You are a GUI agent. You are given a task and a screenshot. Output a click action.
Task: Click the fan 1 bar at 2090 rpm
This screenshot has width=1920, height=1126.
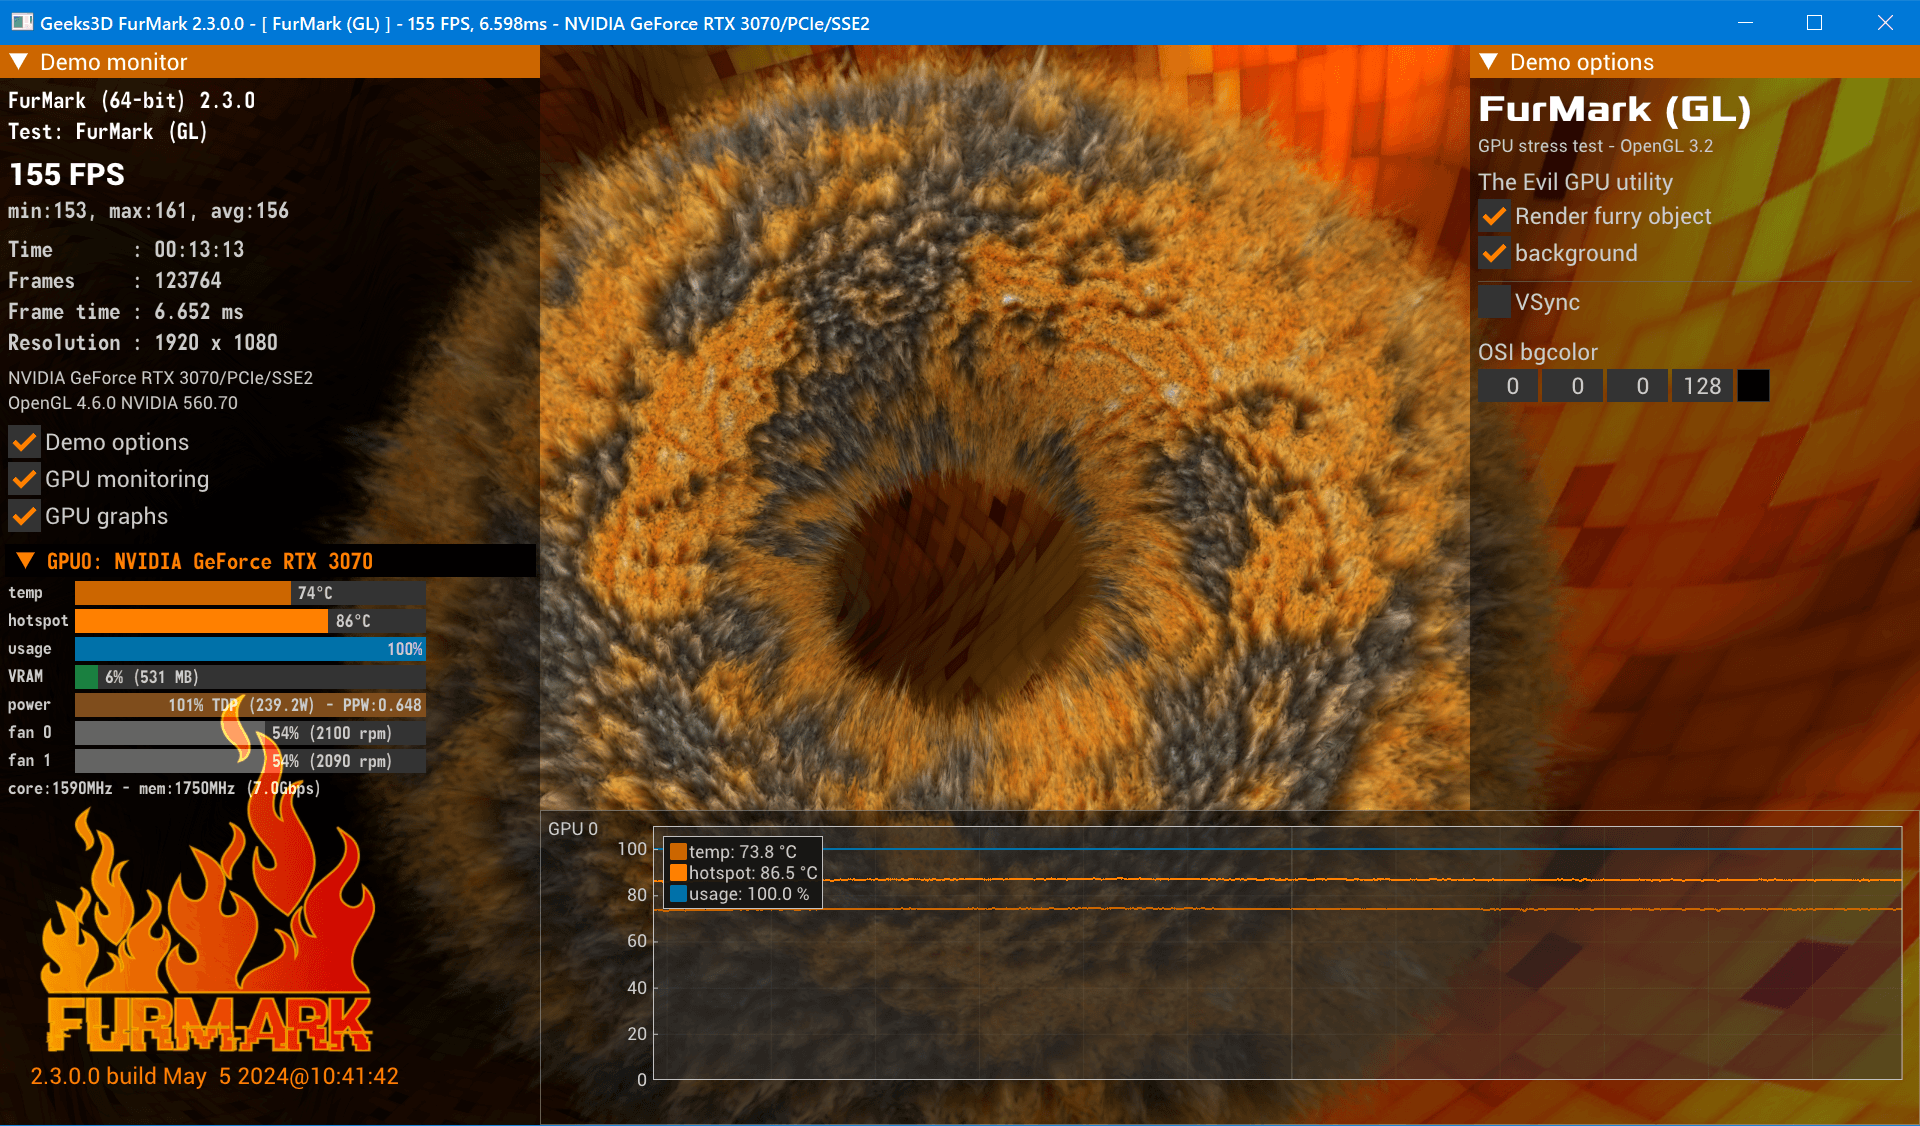coord(250,761)
